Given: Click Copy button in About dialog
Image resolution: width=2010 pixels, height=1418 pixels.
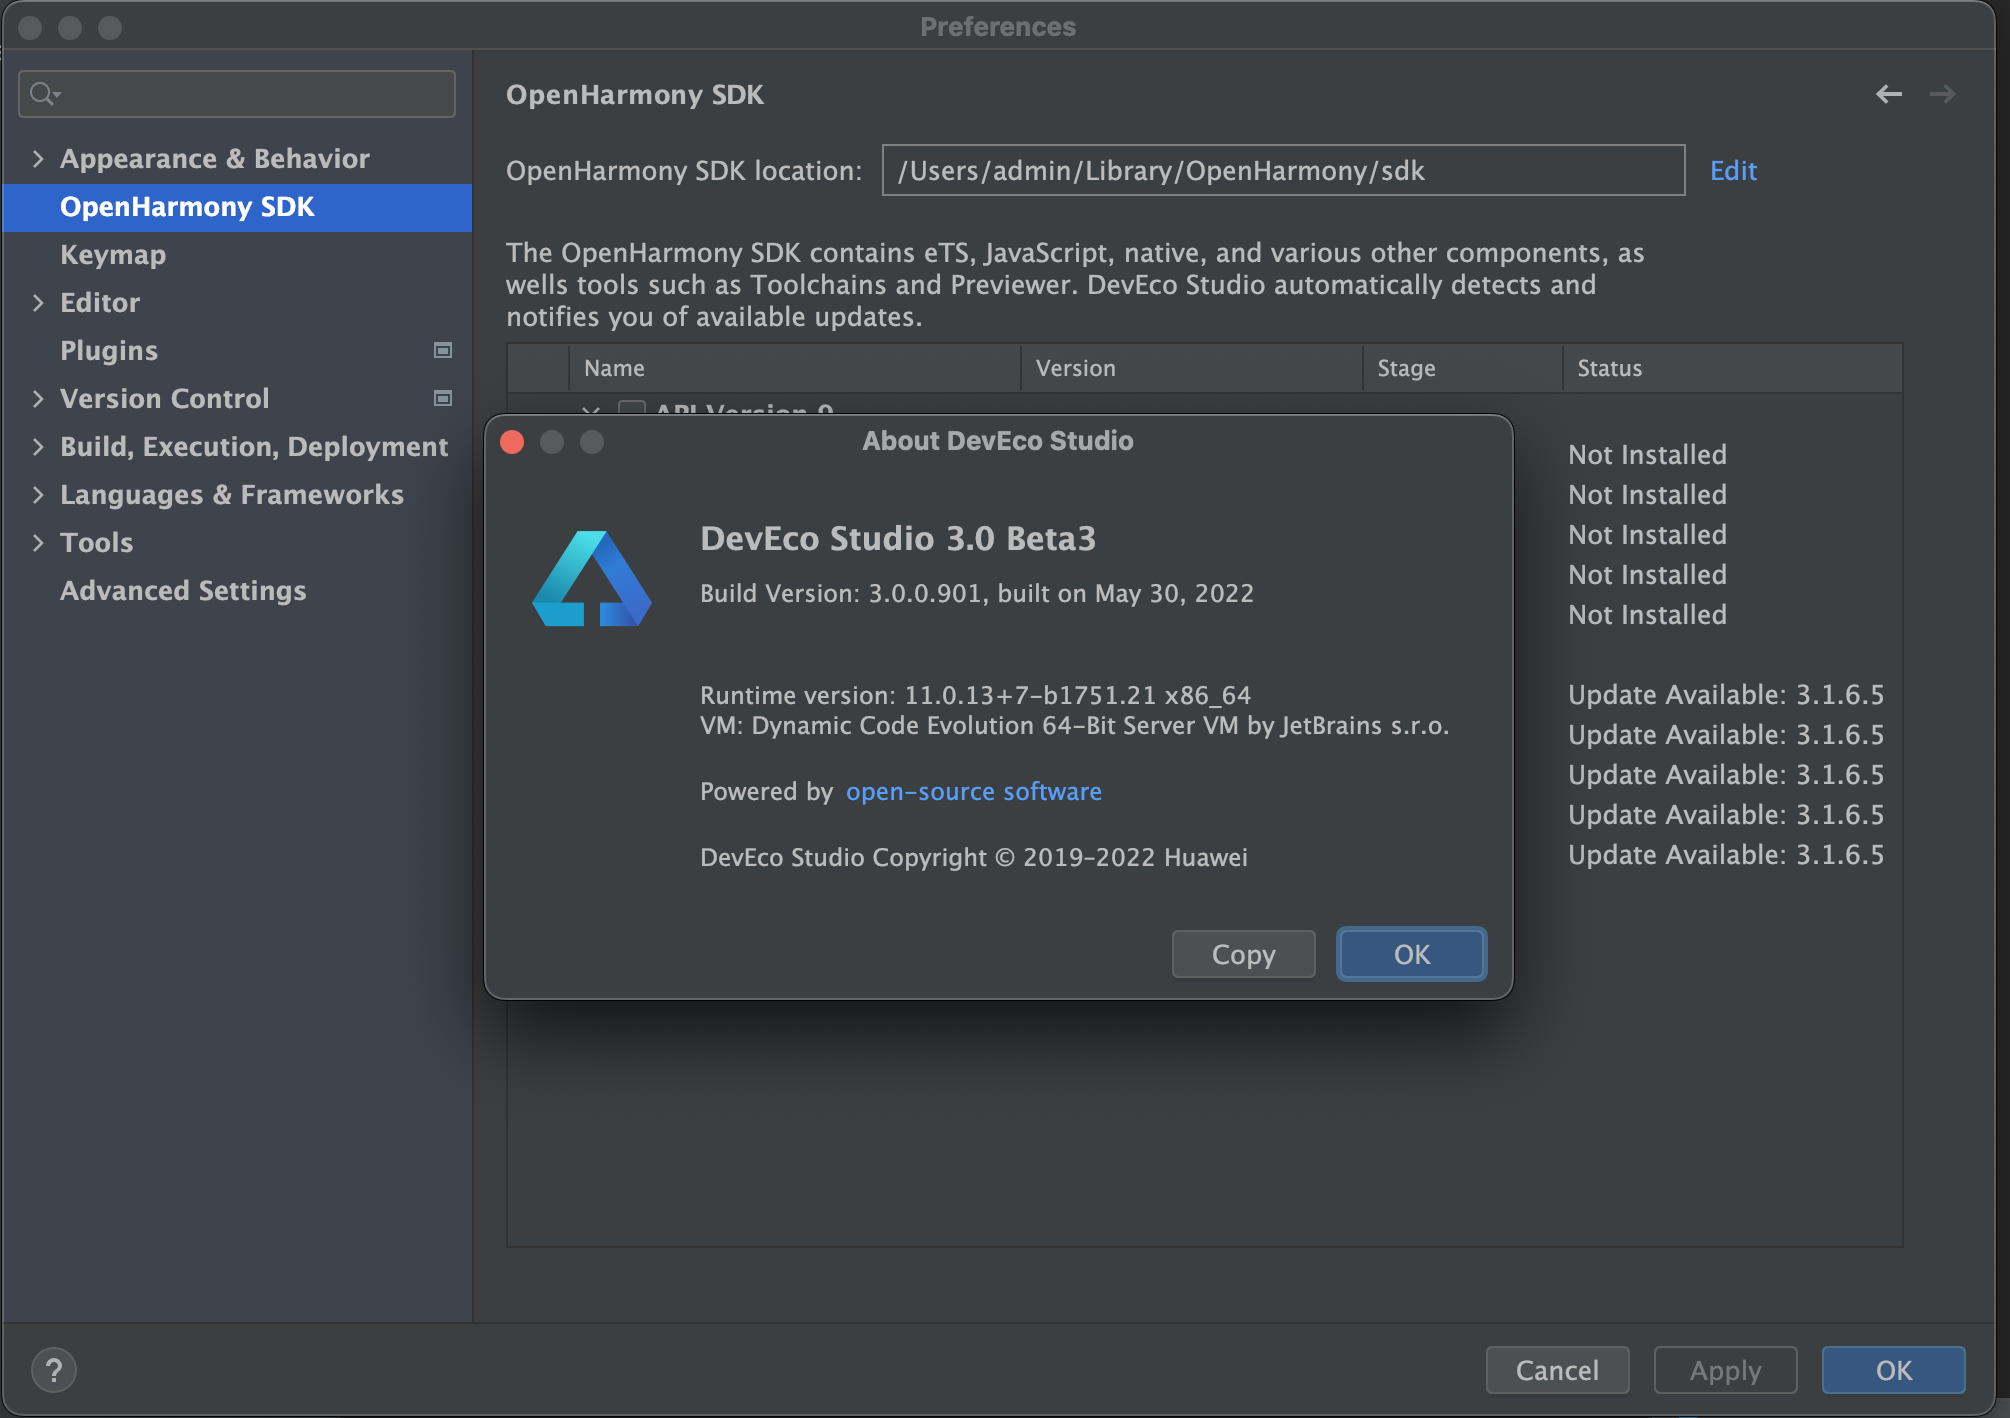Looking at the screenshot, I should pos(1243,954).
